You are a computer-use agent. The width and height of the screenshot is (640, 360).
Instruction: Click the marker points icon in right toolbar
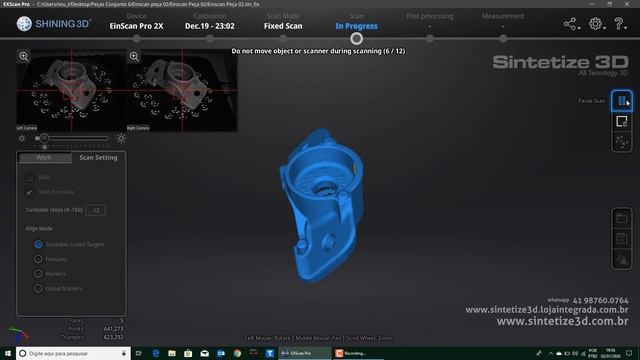(622, 142)
